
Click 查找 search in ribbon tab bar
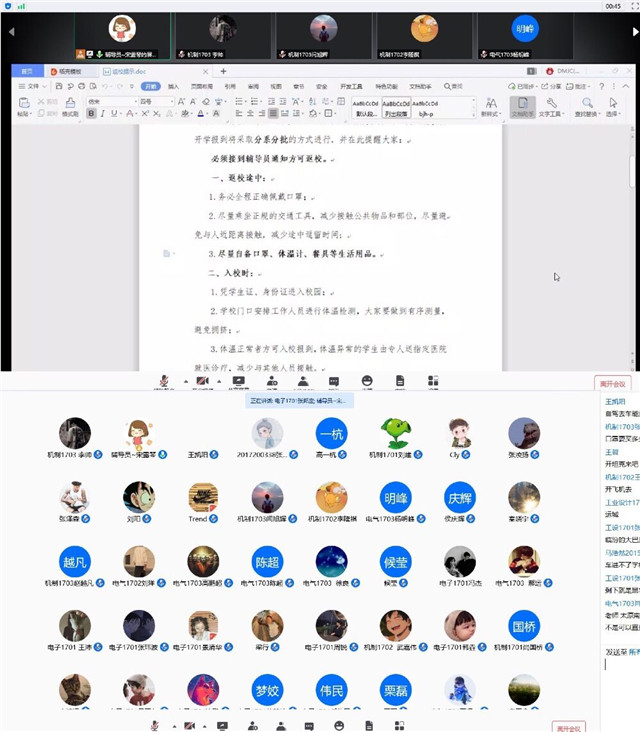pyautogui.click(x=453, y=86)
